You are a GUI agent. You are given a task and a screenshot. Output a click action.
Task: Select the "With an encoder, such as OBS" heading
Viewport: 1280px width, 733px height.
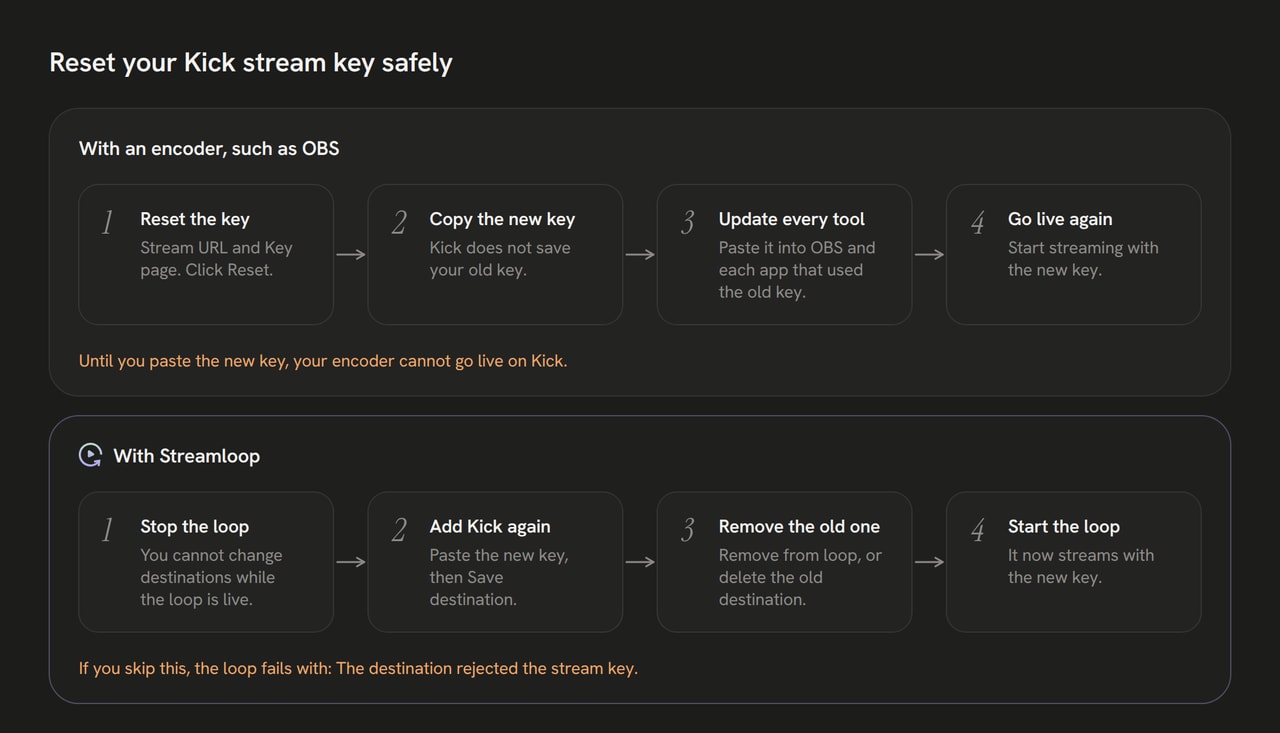[x=209, y=148]
